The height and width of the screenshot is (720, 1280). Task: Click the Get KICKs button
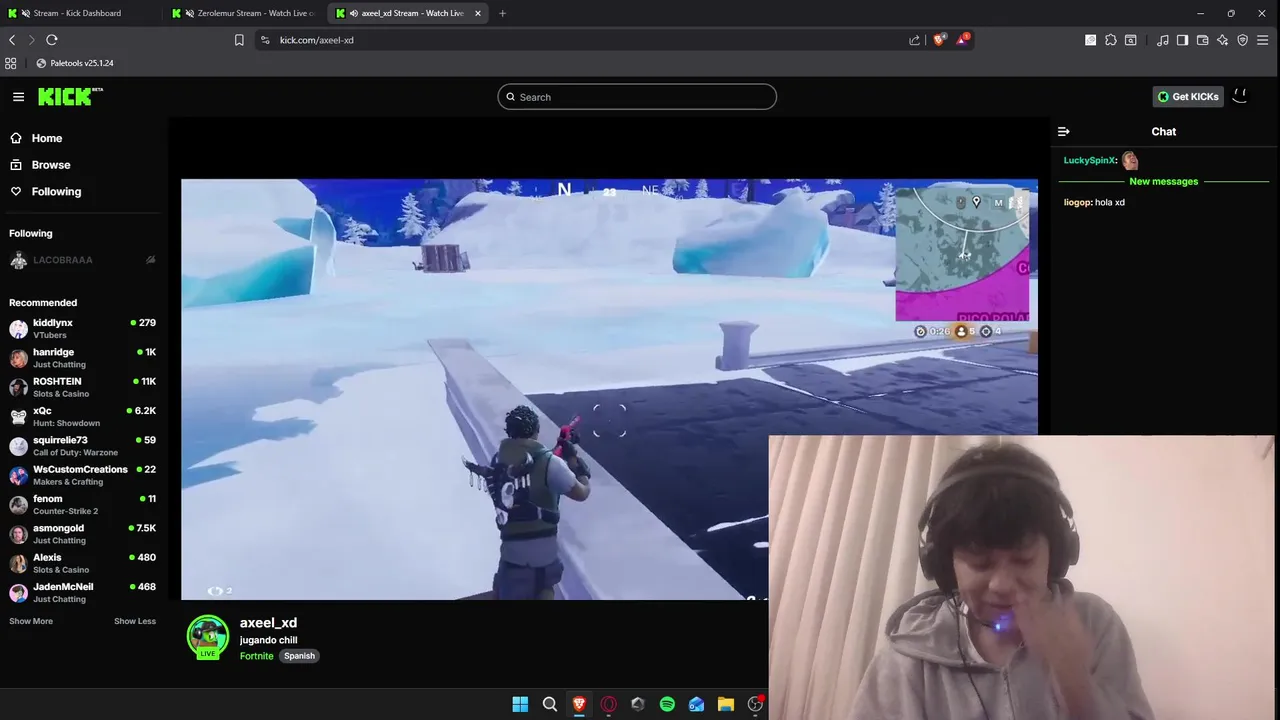pos(1188,97)
